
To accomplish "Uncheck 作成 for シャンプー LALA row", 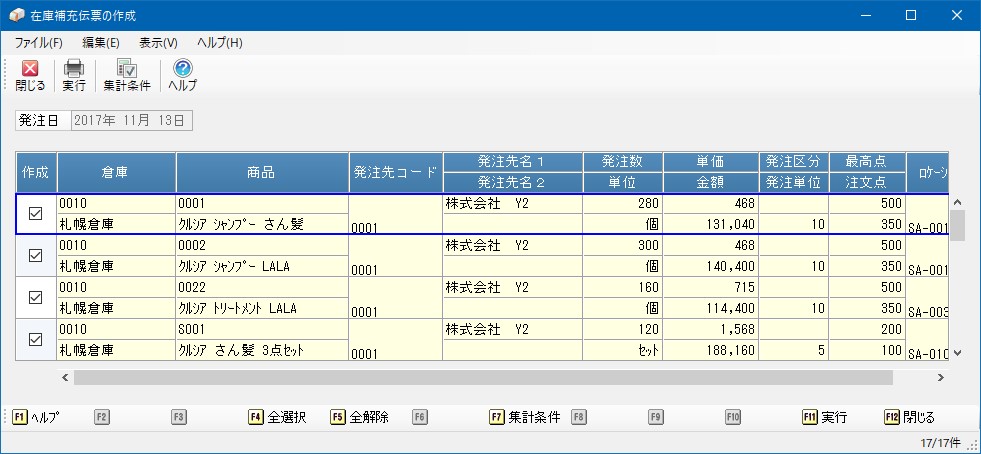I will point(36,256).
